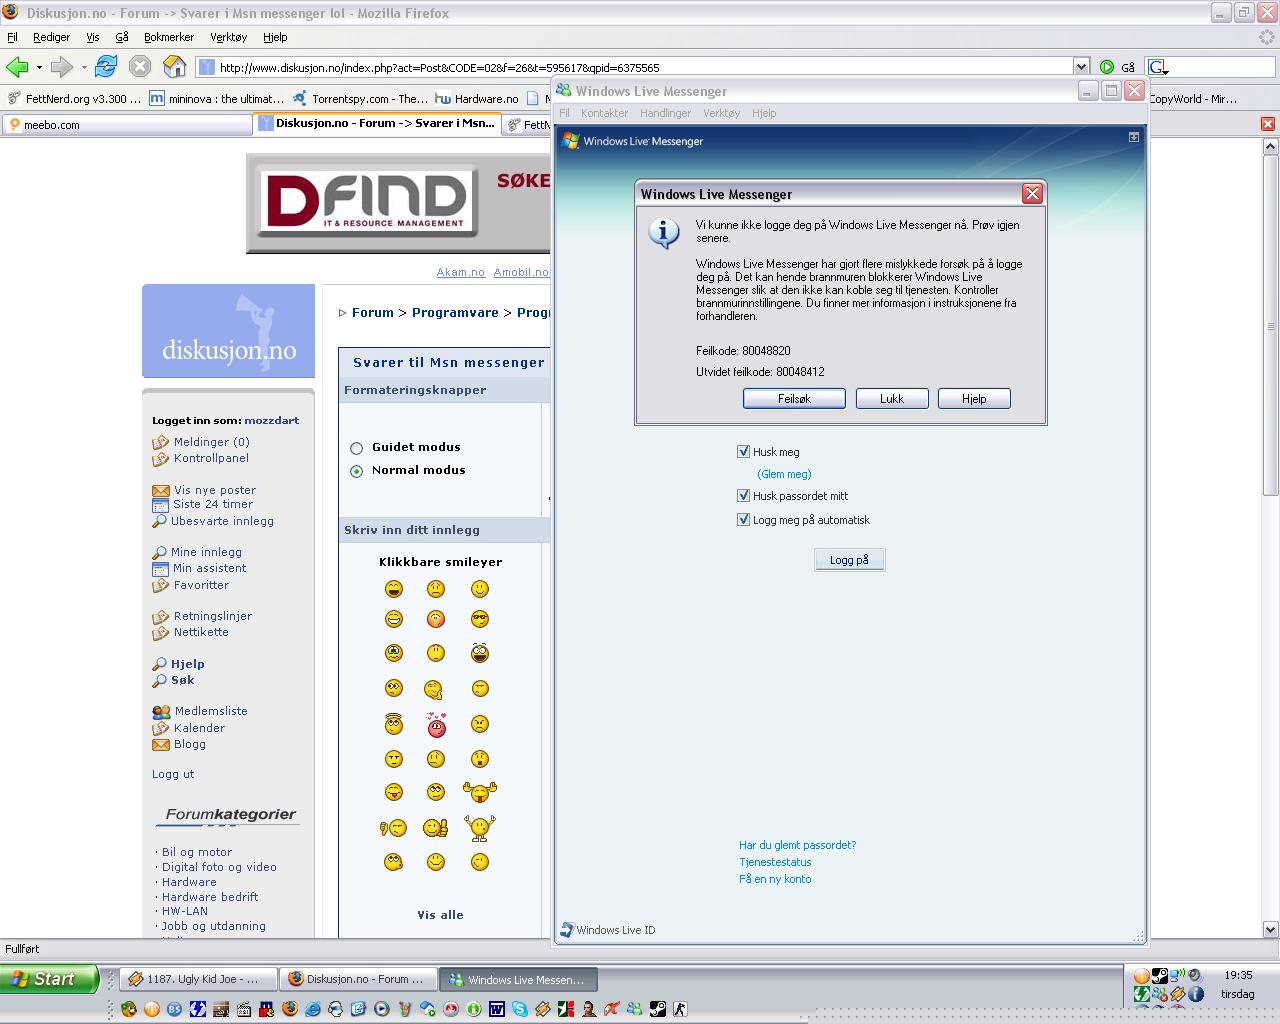The image size is (1280, 1024).
Task: Click network connection icon in system tray
Action: click(1178, 975)
